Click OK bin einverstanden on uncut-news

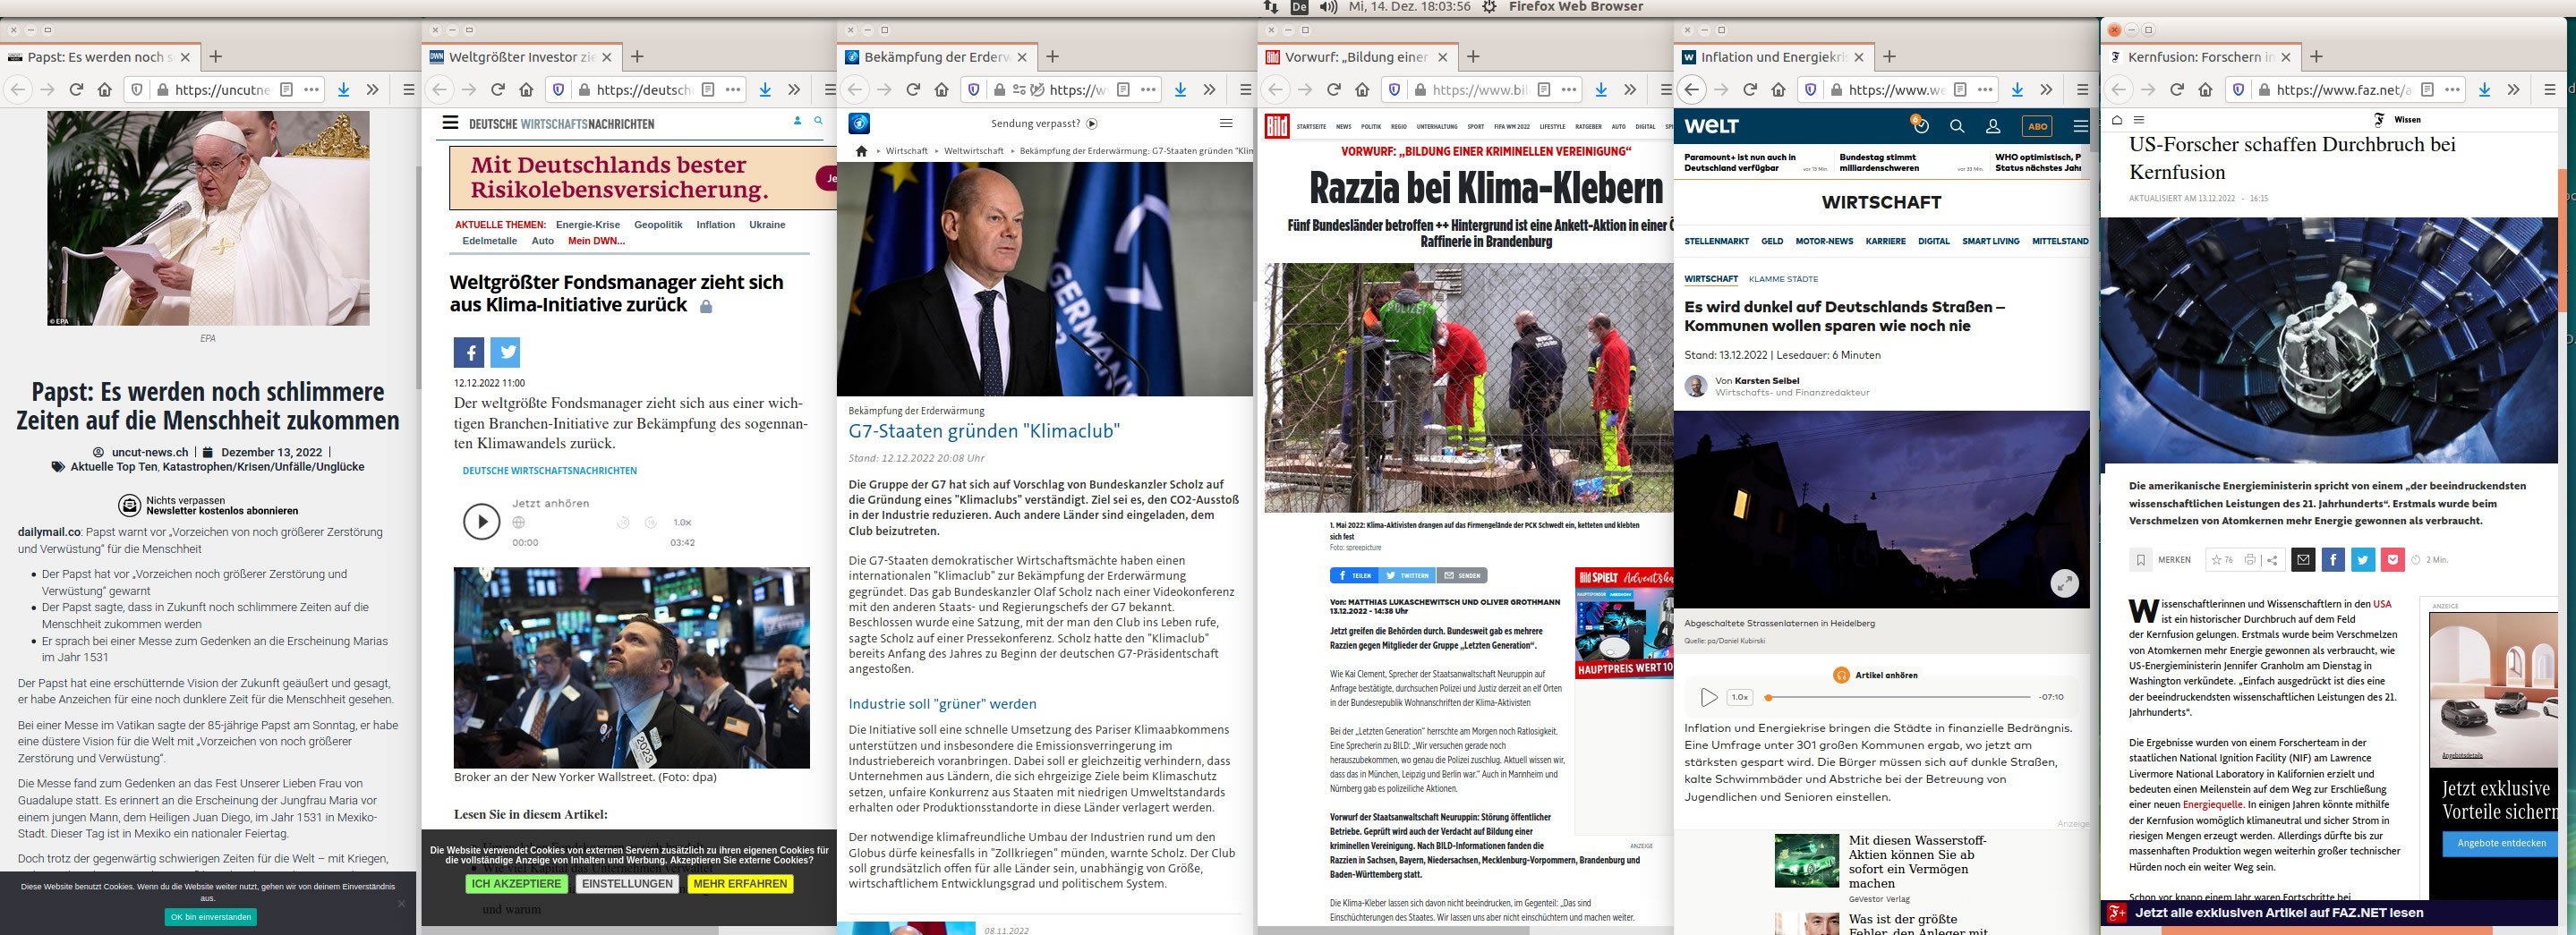coord(211,917)
